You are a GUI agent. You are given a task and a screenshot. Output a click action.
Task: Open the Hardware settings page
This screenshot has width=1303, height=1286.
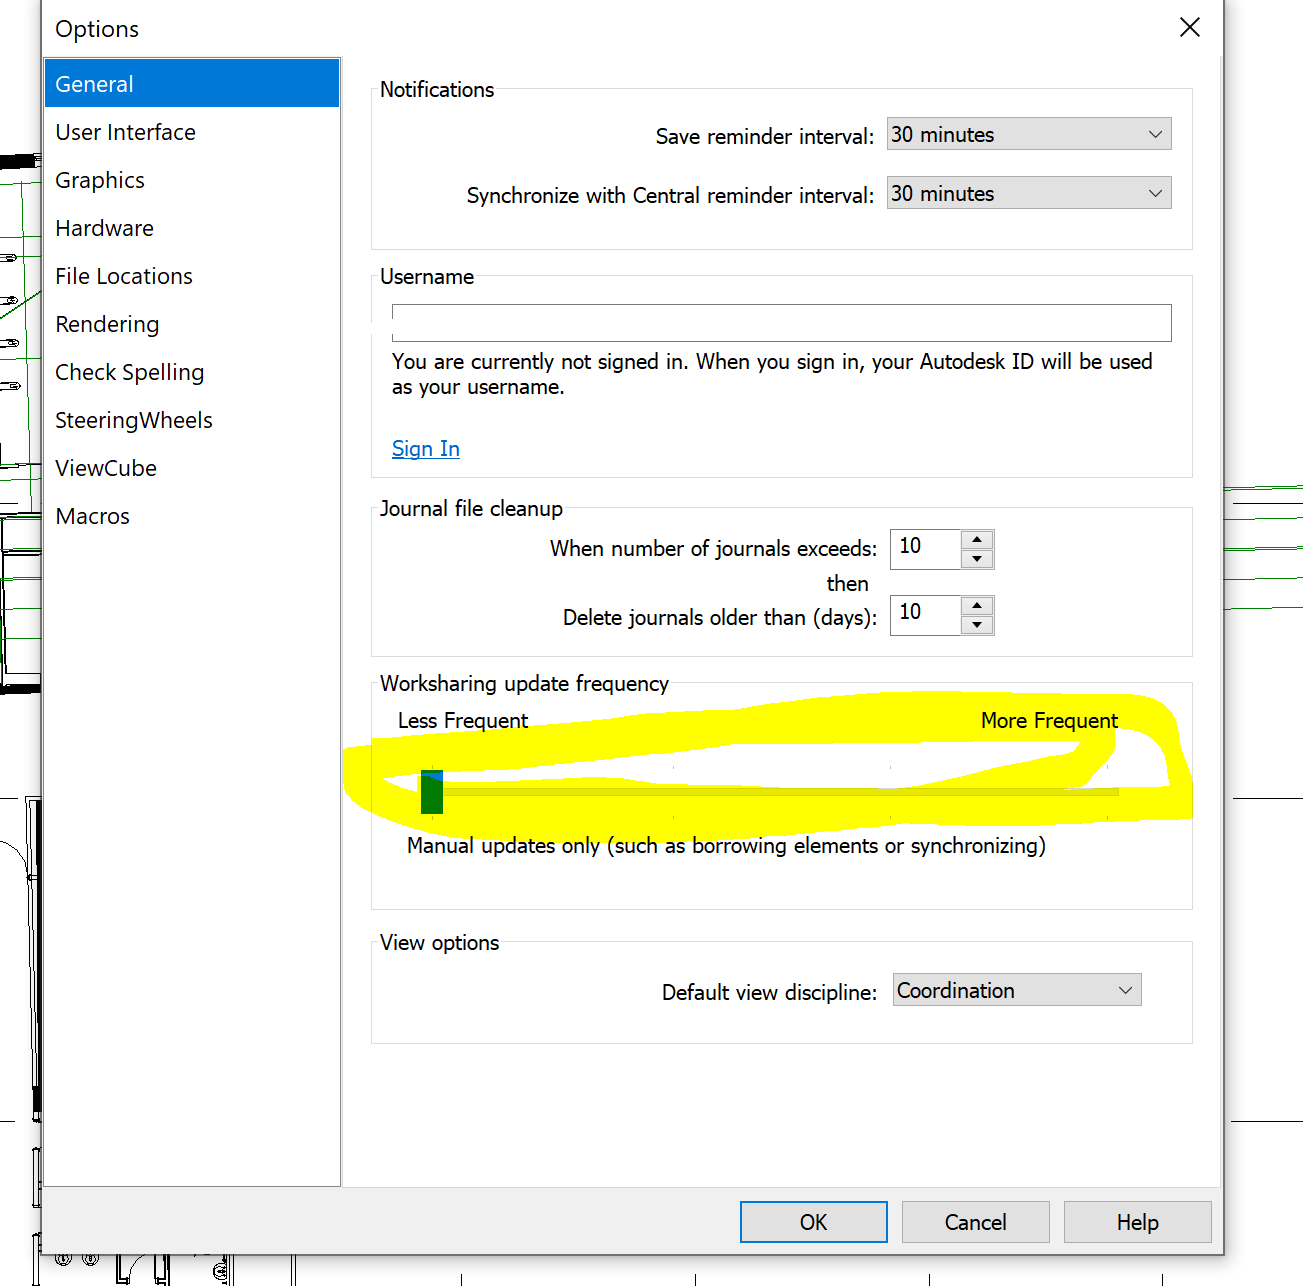point(104,228)
